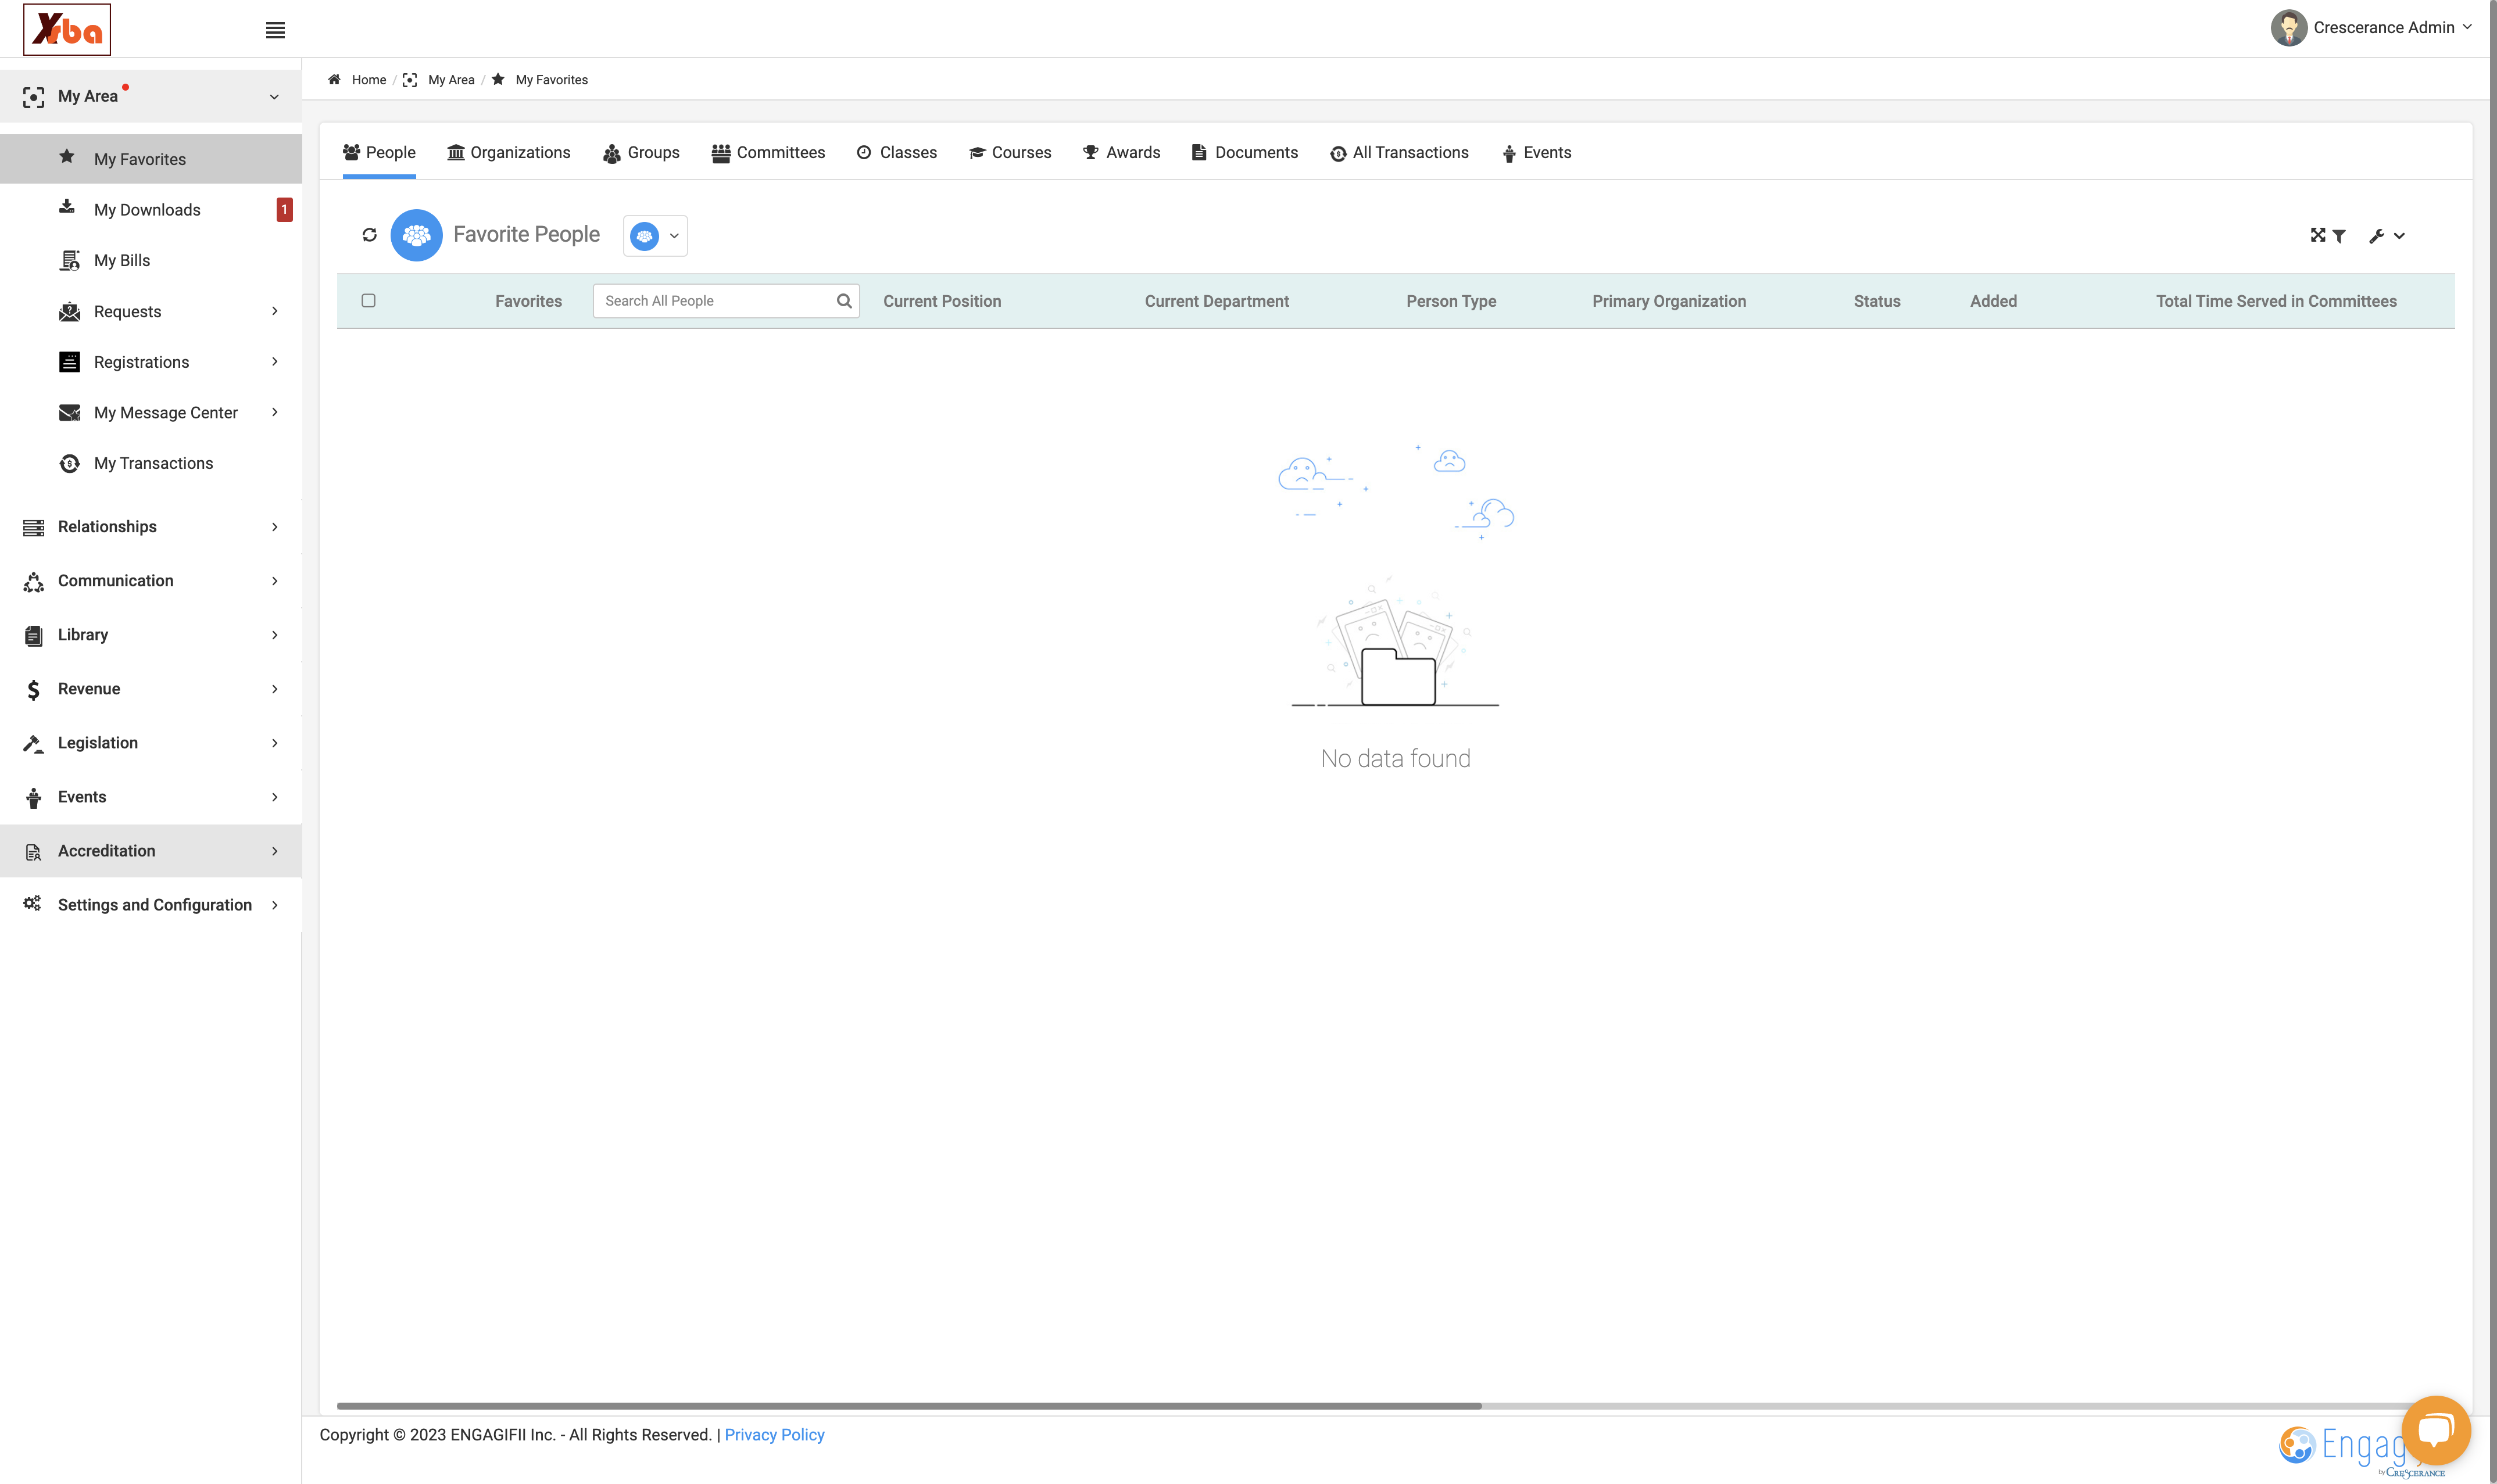The width and height of the screenshot is (2497, 1484).
Task: Click the My Area breadcrumb link
Action: [451, 80]
